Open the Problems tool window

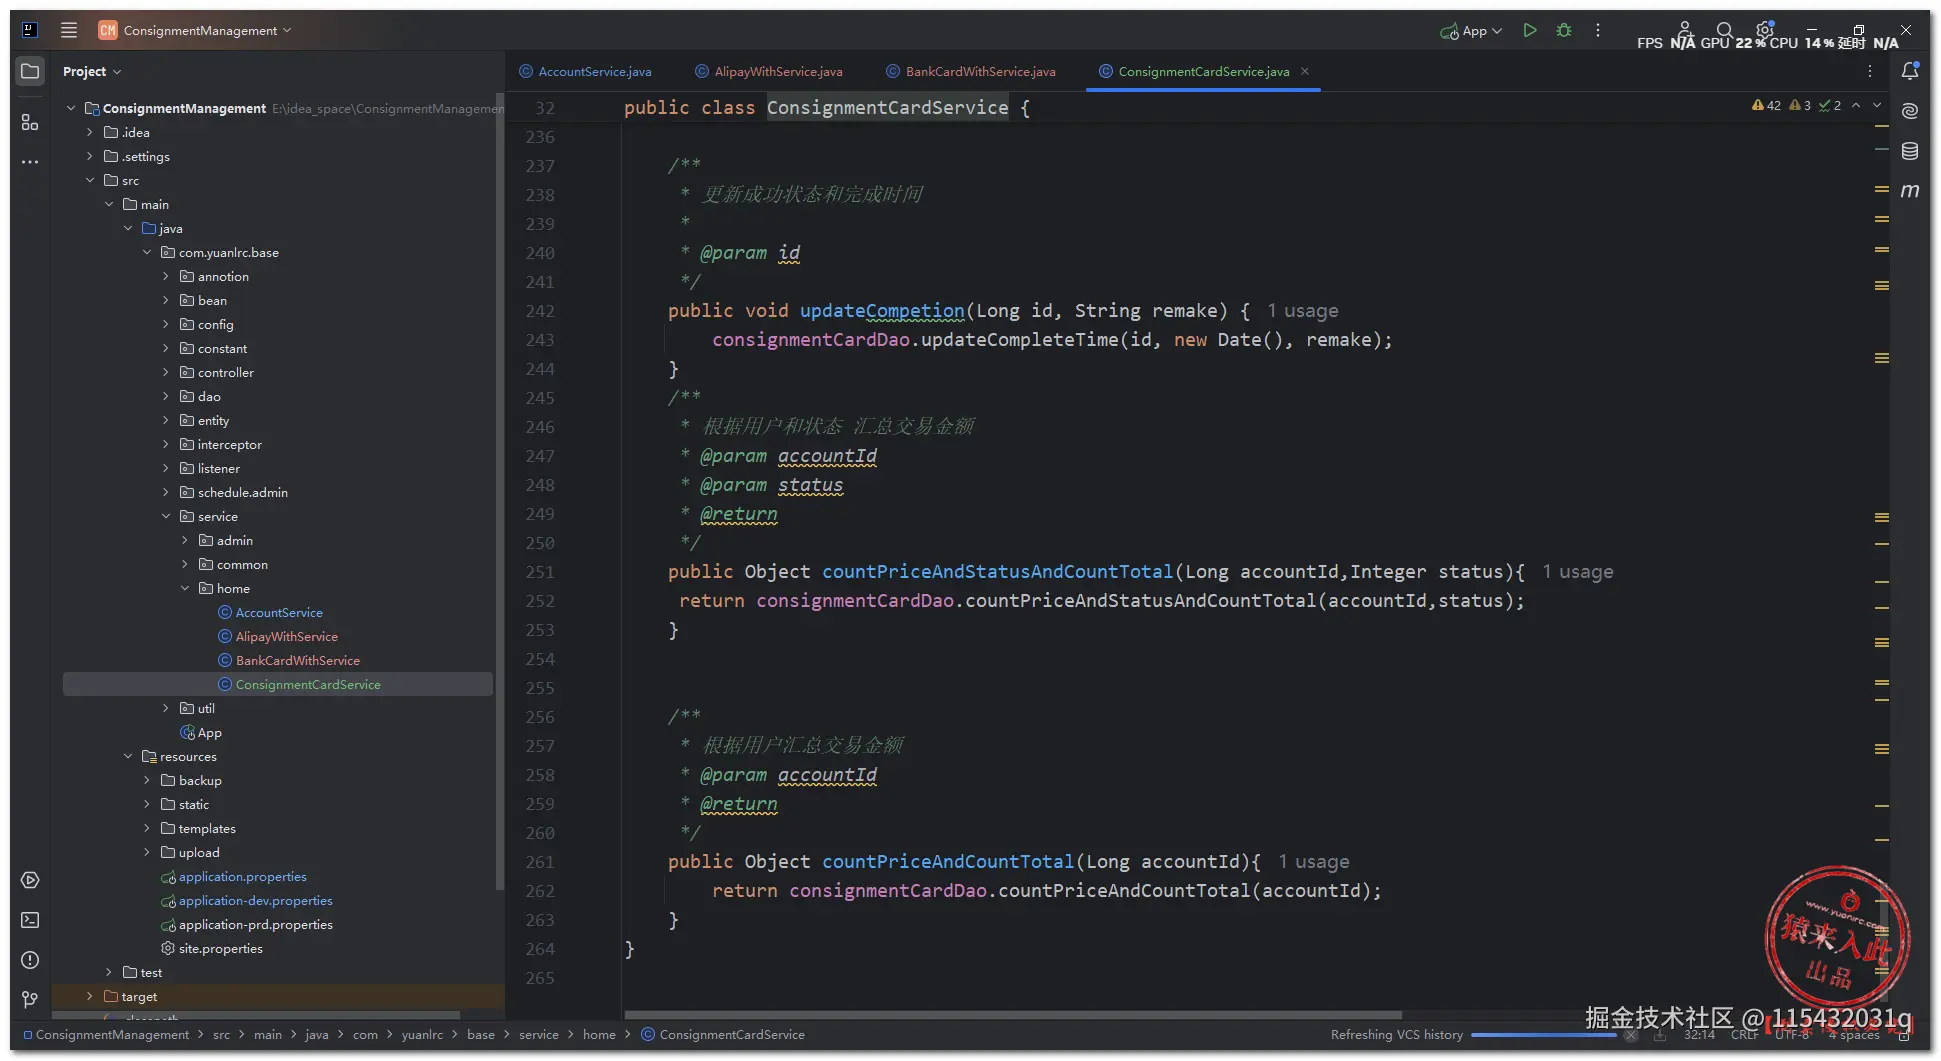click(30, 960)
